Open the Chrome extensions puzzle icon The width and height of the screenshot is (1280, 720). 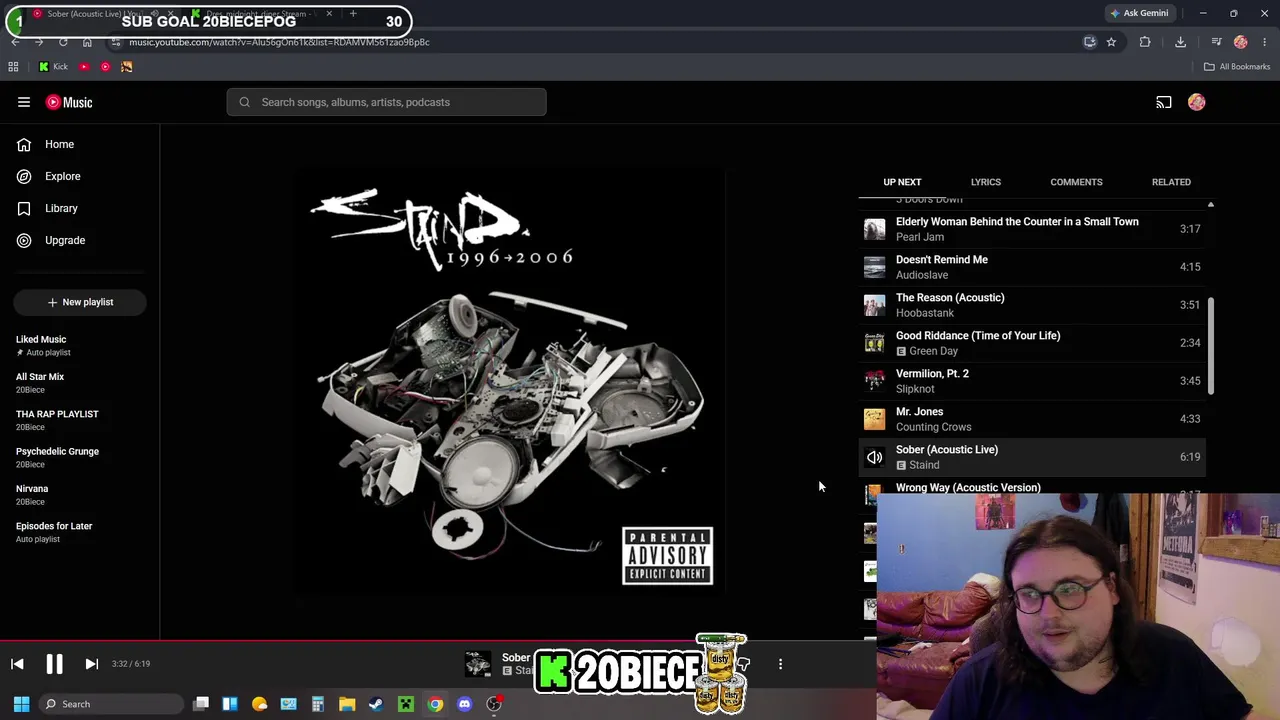coord(1145,42)
